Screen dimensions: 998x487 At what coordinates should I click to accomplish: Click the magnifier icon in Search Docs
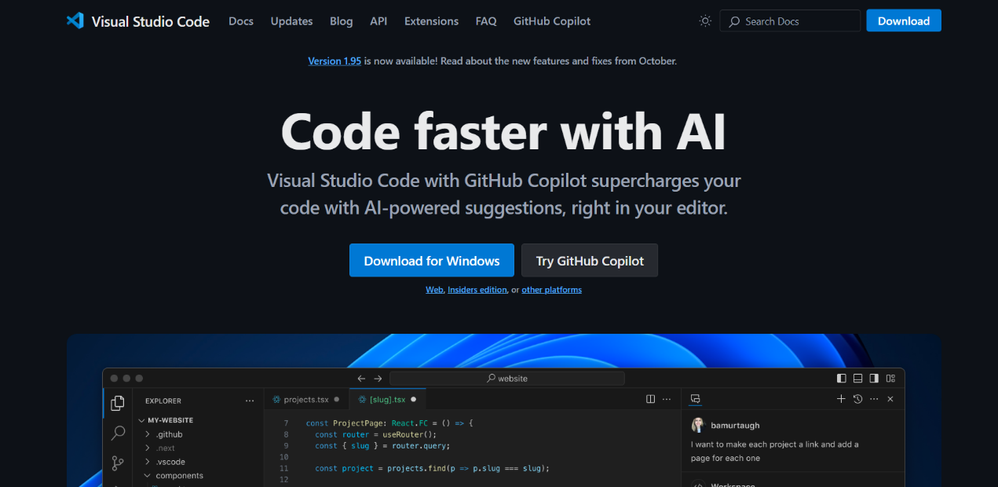pos(734,22)
